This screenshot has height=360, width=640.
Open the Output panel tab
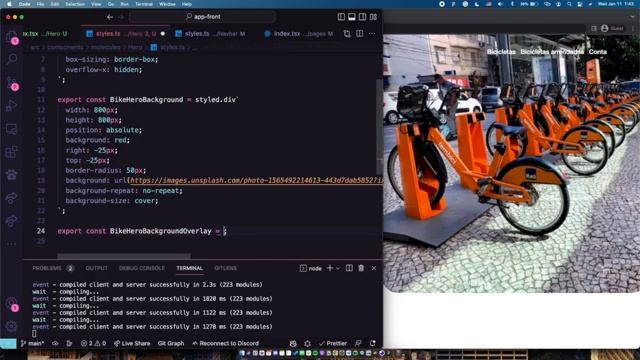click(x=97, y=268)
